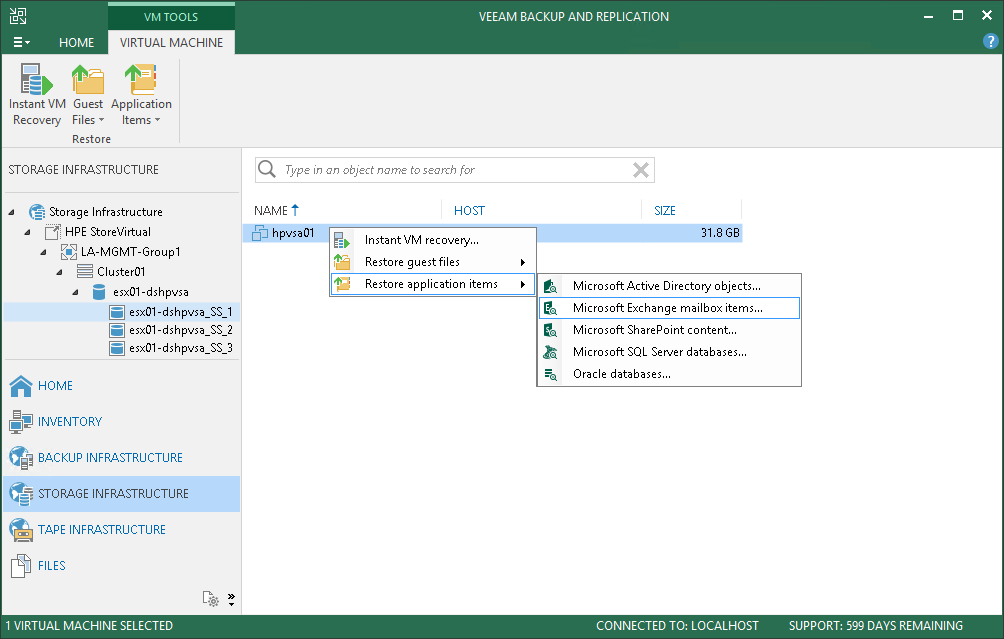
Task: Click the Oracle databases menu icon
Action: click(550, 375)
